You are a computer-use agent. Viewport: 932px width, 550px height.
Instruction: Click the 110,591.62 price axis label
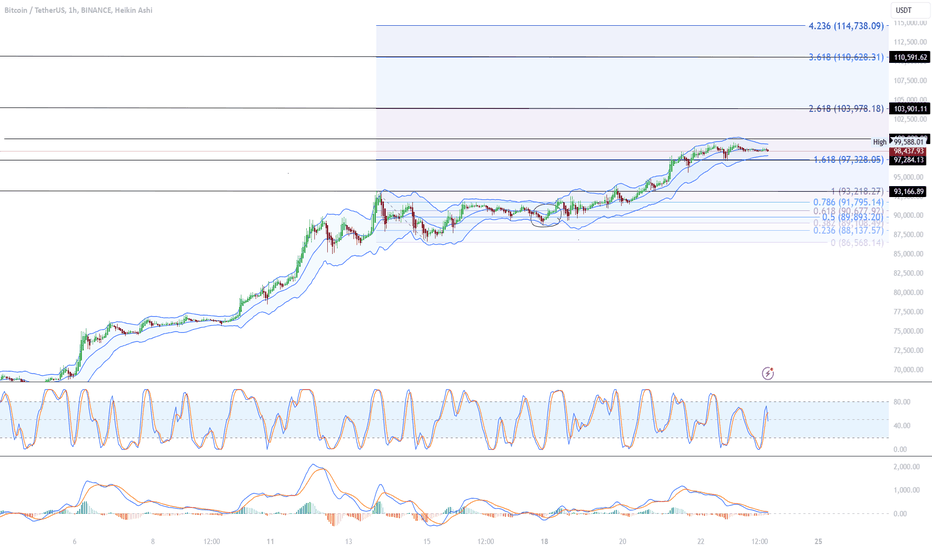pos(909,58)
